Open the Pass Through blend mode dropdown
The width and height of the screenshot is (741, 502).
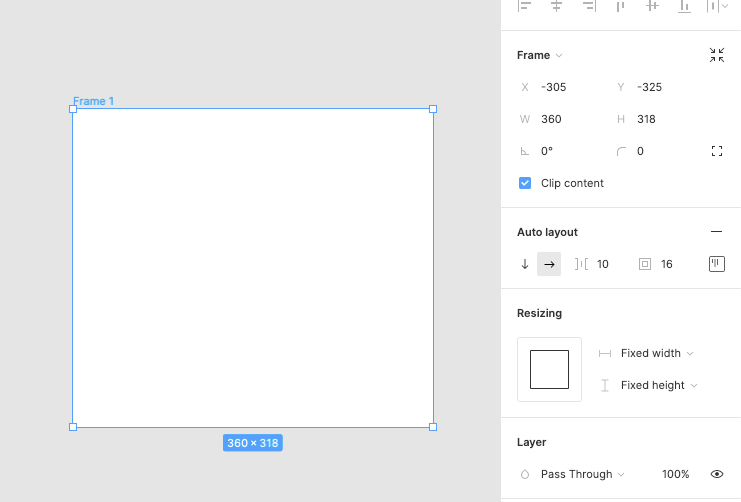[583, 474]
